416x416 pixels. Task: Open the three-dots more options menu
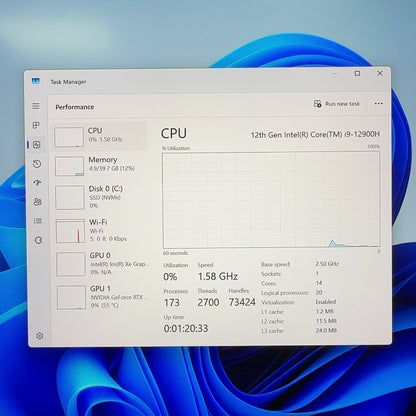[x=378, y=103]
